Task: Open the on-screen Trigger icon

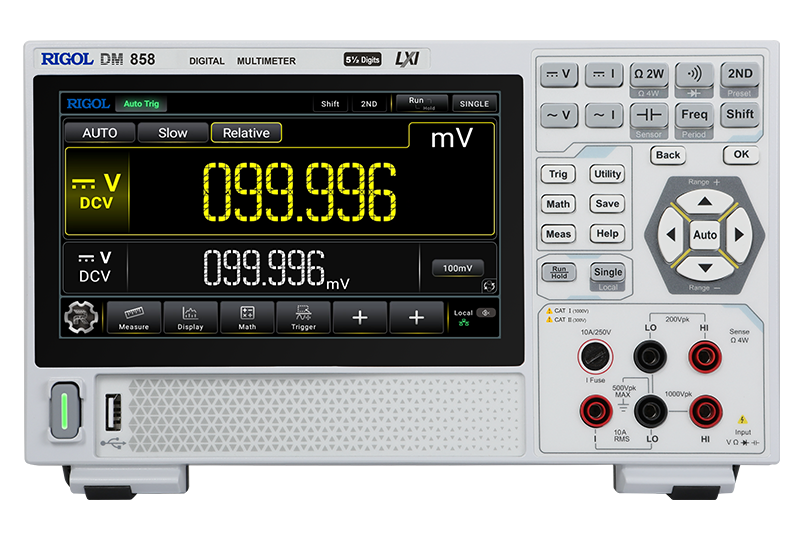Action: 303,317
